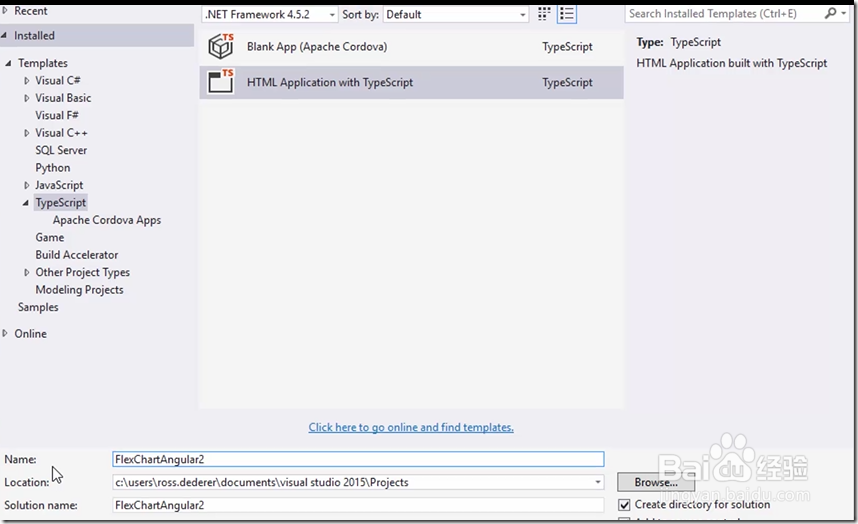Select Apache Cordova Apps subcategory
858x524 pixels.
pyautogui.click(x=107, y=220)
